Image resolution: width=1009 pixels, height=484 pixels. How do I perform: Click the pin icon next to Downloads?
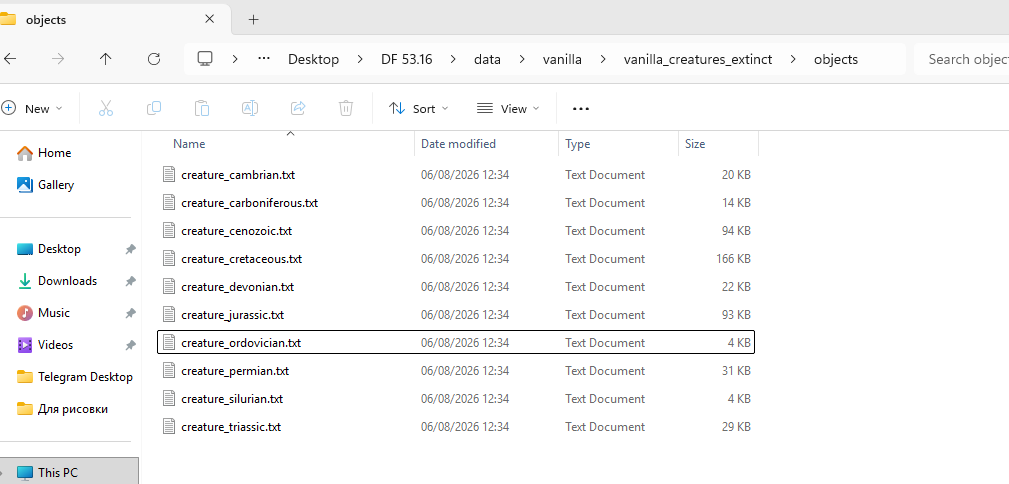click(130, 281)
